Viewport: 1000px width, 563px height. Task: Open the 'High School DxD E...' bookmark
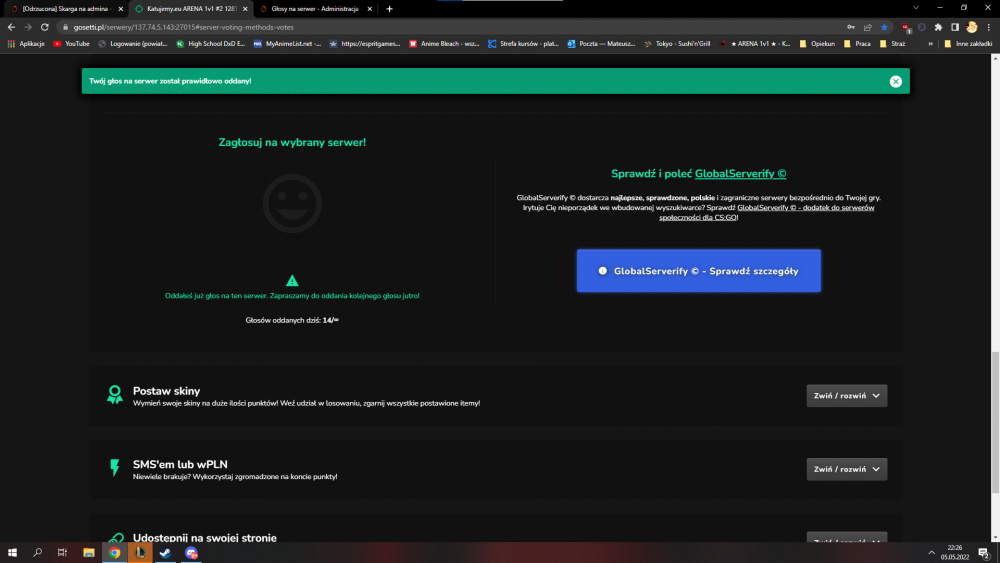click(211, 44)
